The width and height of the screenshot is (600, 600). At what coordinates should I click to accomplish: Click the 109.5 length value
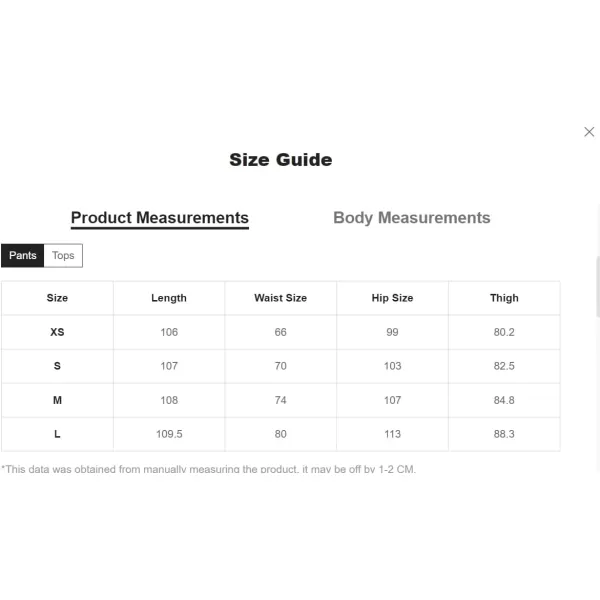point(169,434)
